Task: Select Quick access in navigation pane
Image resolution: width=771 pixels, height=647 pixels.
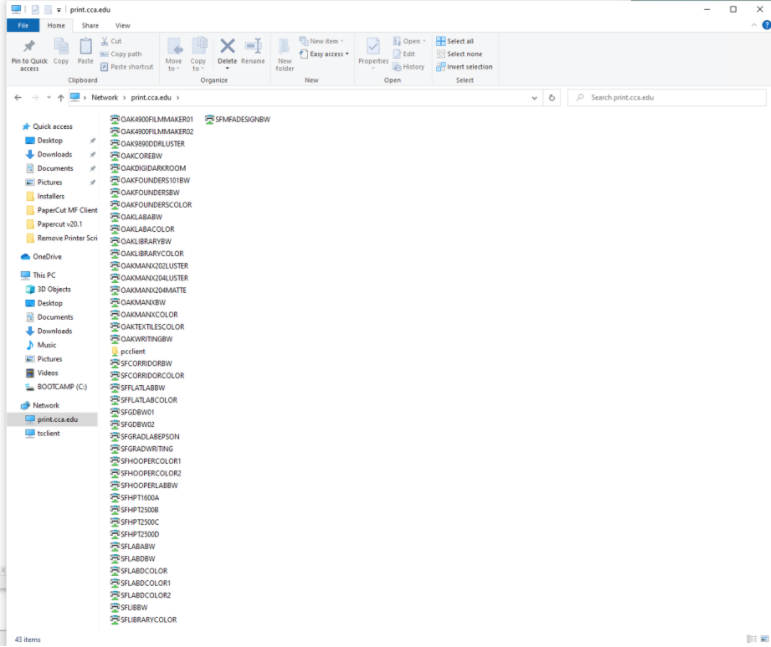Action: [x=52, y=127]
